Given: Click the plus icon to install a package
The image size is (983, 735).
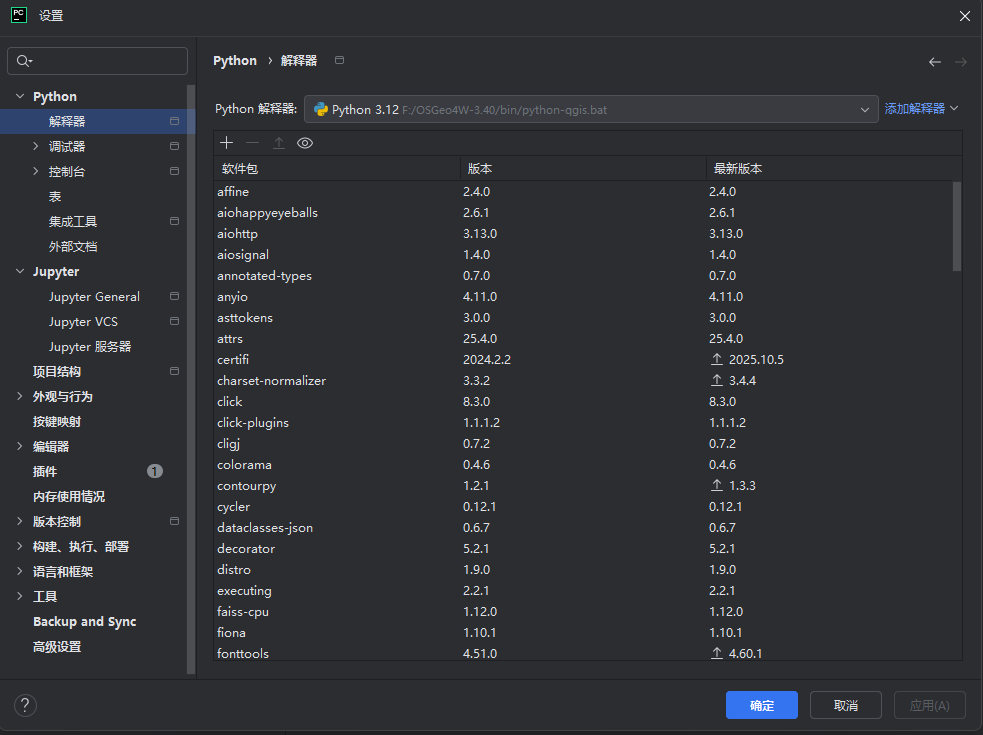Looking at the screenshot, I should click(226, 143).
